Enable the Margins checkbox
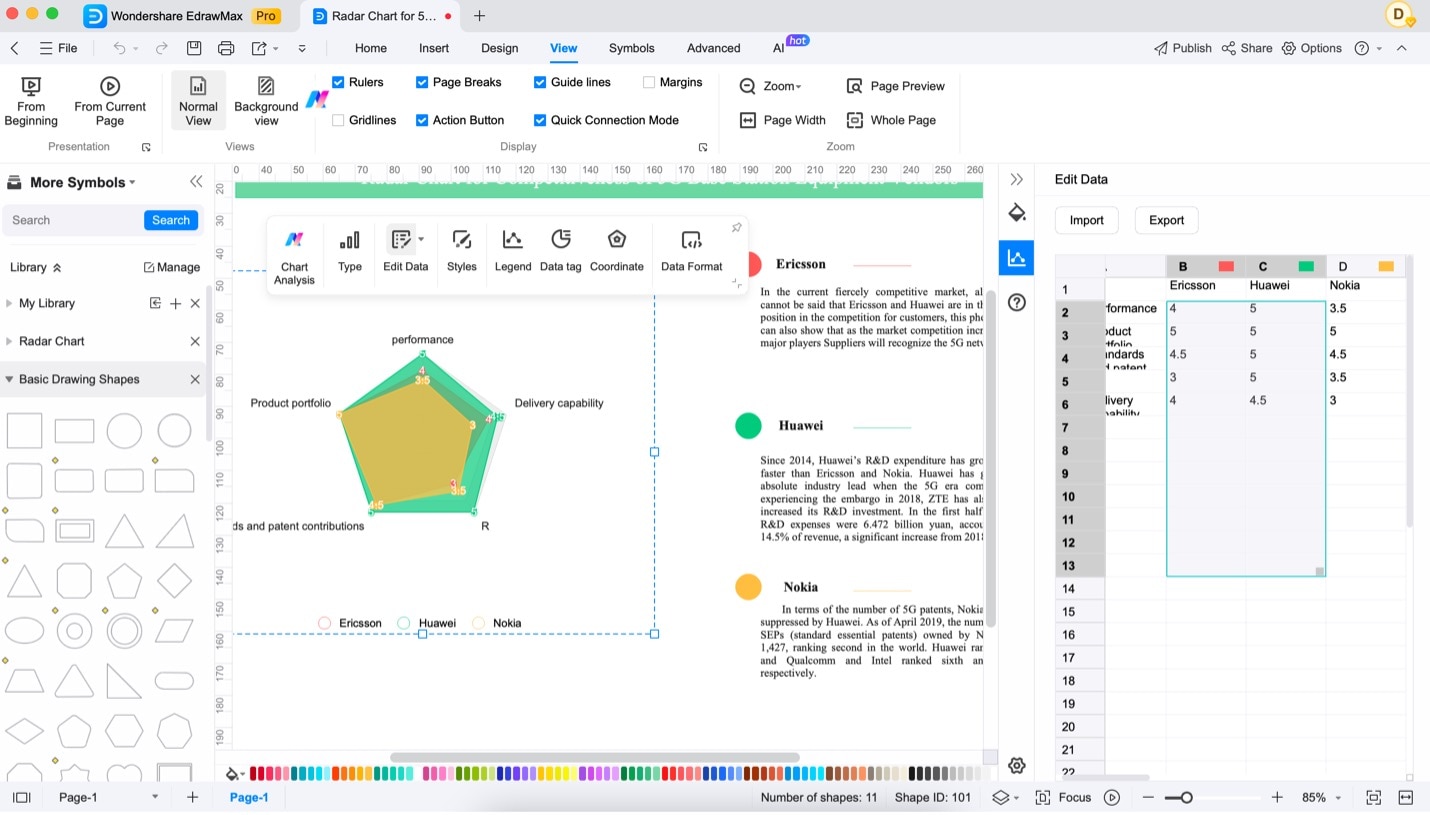This screenshot has height=815, width=1430. [649, 82]
